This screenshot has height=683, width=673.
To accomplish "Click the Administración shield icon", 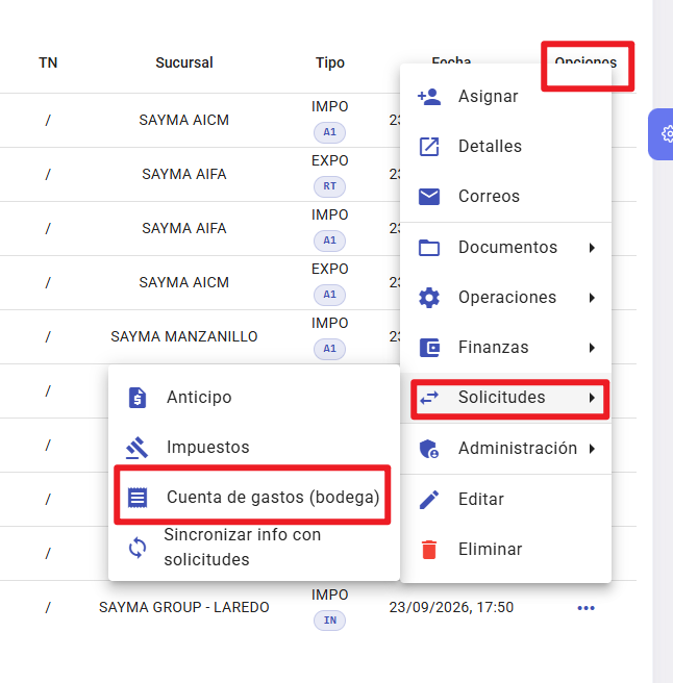I will coord(429,448).
